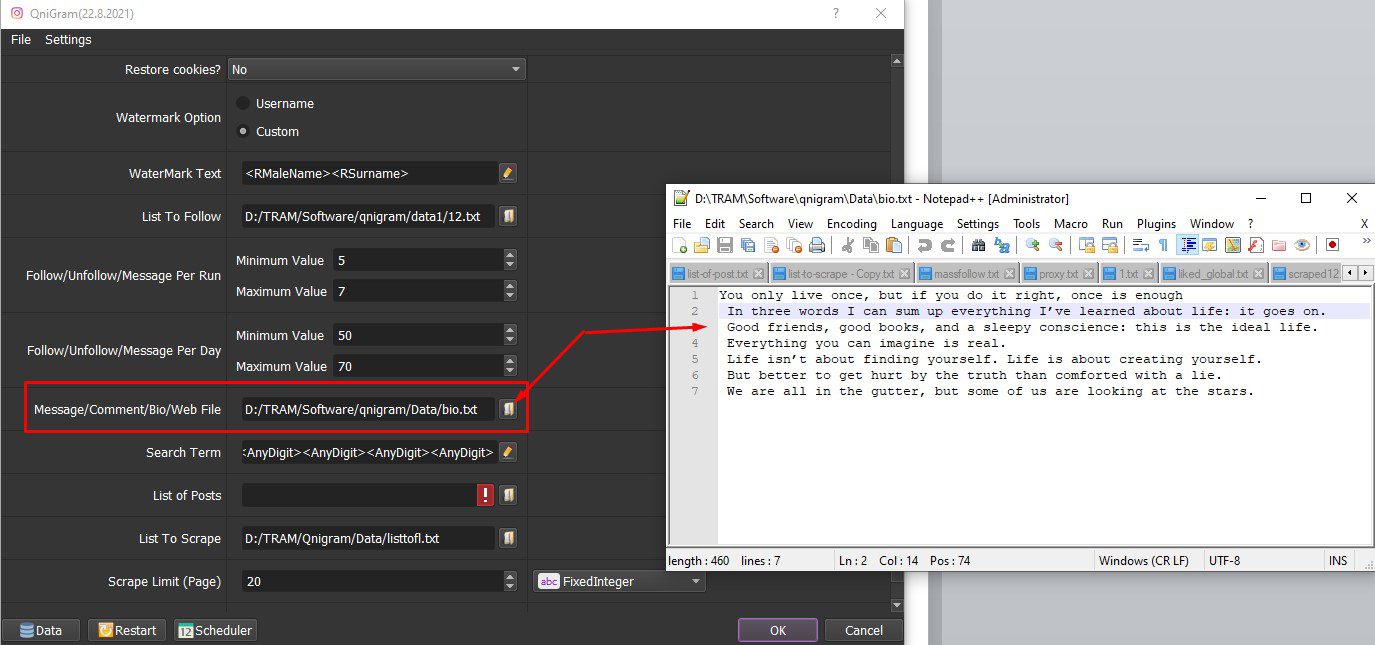The width and height of the screenshot is (1375, 645).
Task: Click the Scheduler button
Action: [215, 630]
